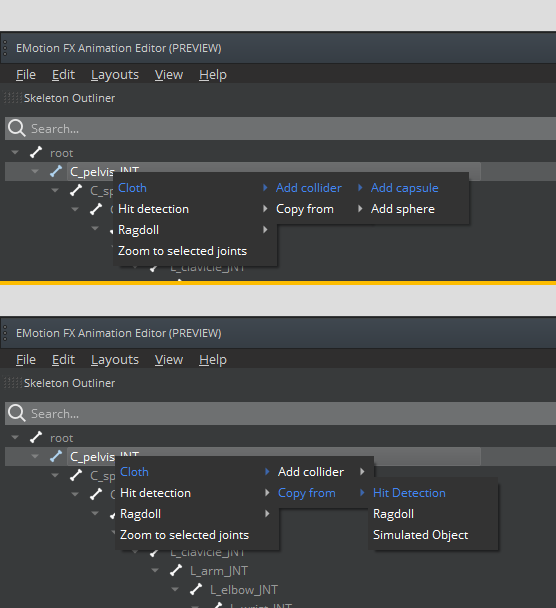The height and width of the screenshot is (608, 556).
Task: Collapse C_pelvis_JNT node in upper window
Action: [x=35, y=171]
